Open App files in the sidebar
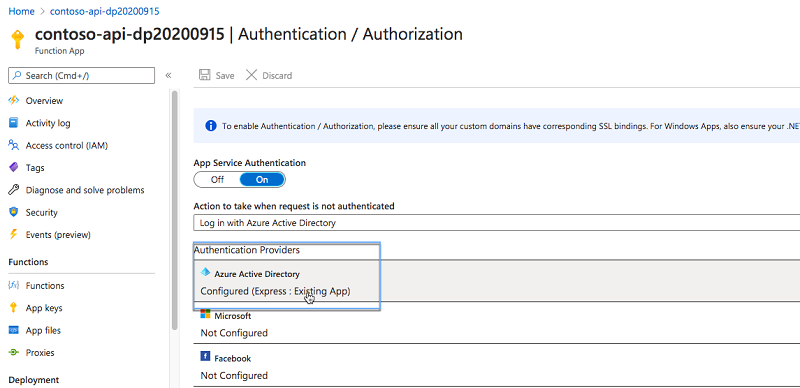 43,330
